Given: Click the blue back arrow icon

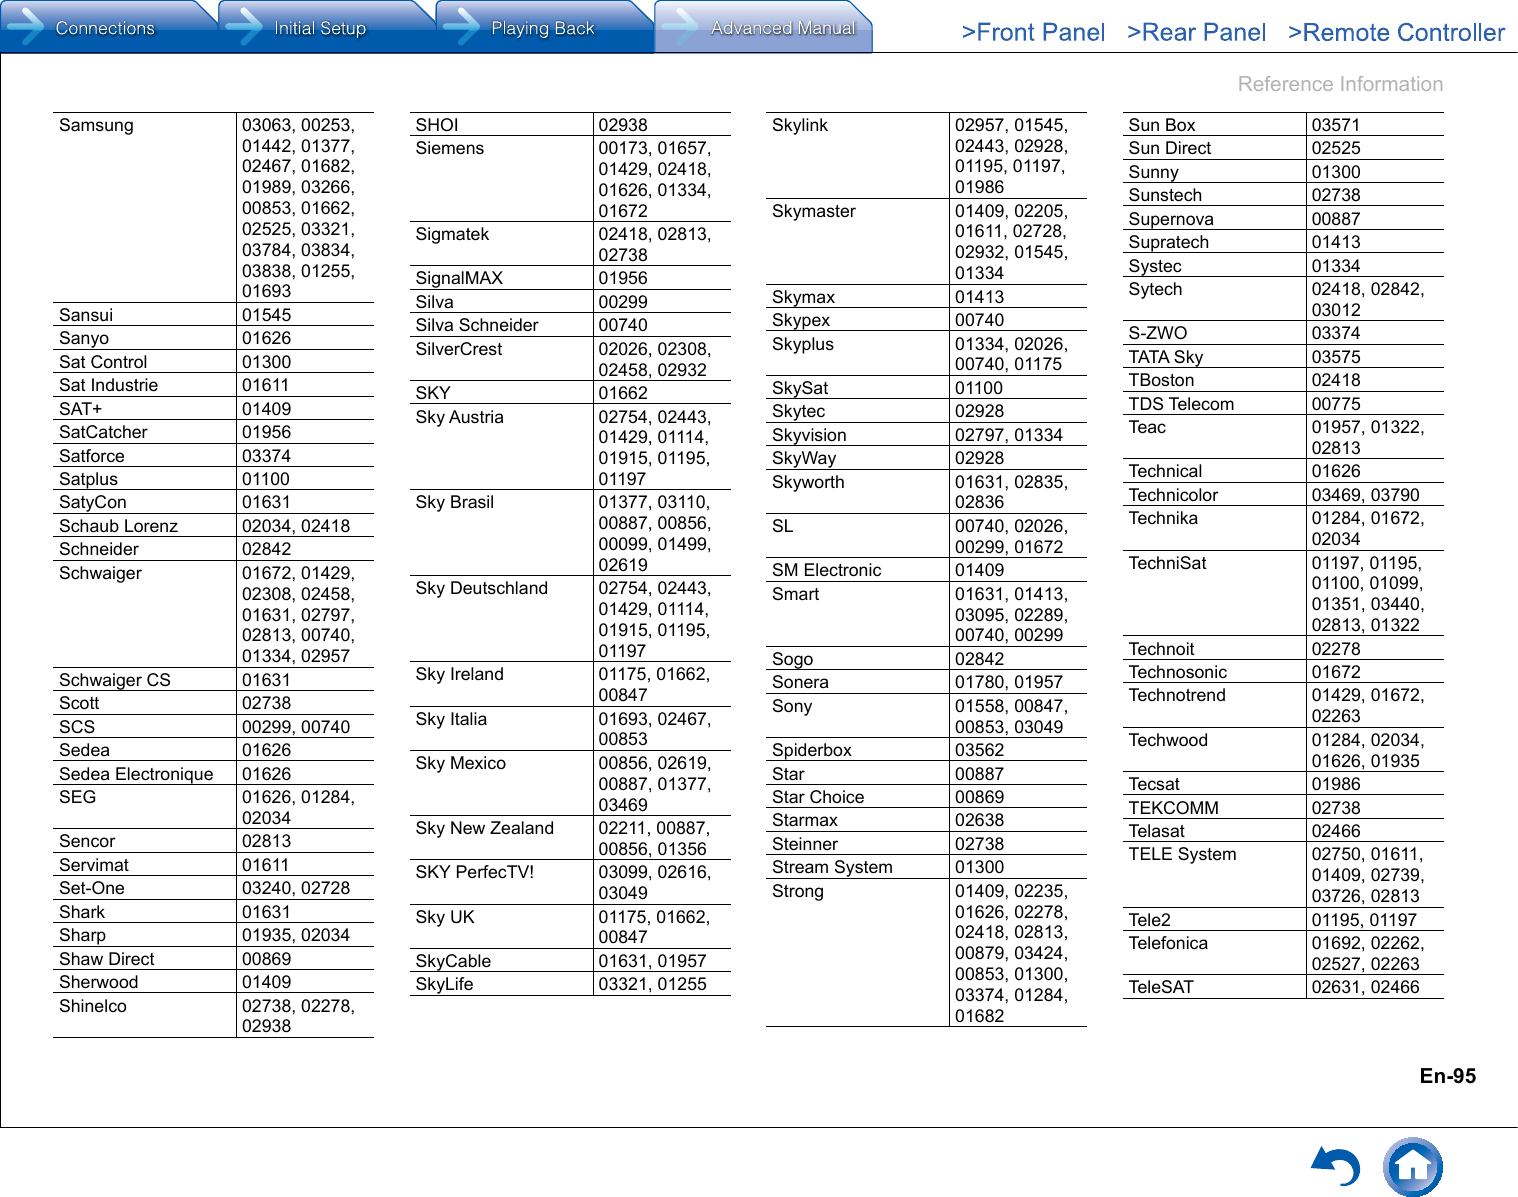Looking at the screenshot, I should [x=1336, y=1166].
